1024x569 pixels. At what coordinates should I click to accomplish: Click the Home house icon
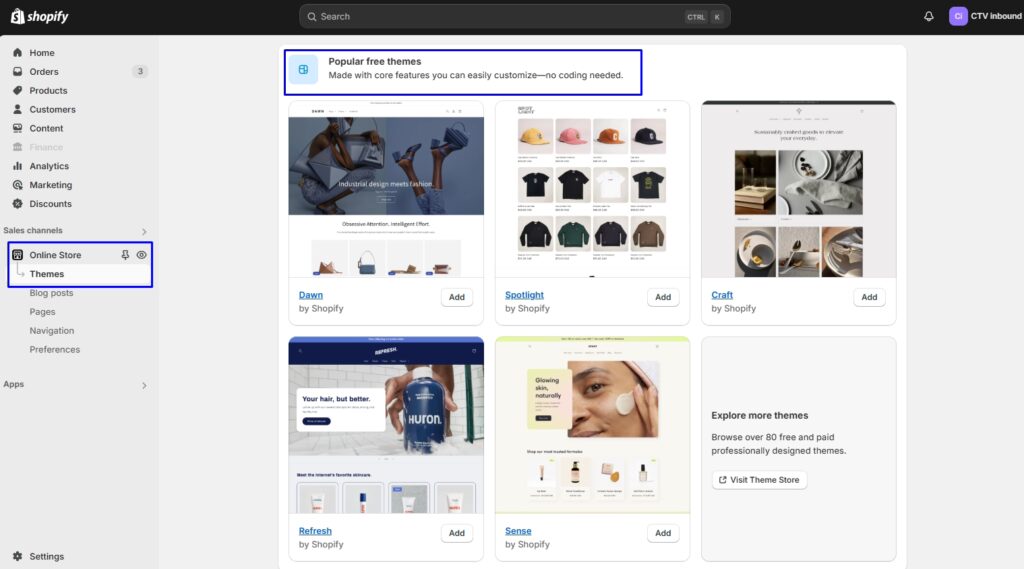click(18, 52)
